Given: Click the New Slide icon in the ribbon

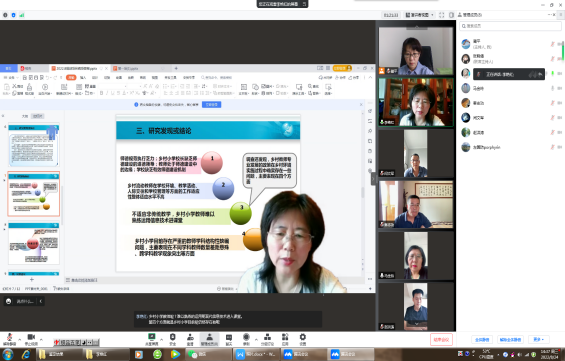Looking at the screenshot, I should click(x=64, y=89).
